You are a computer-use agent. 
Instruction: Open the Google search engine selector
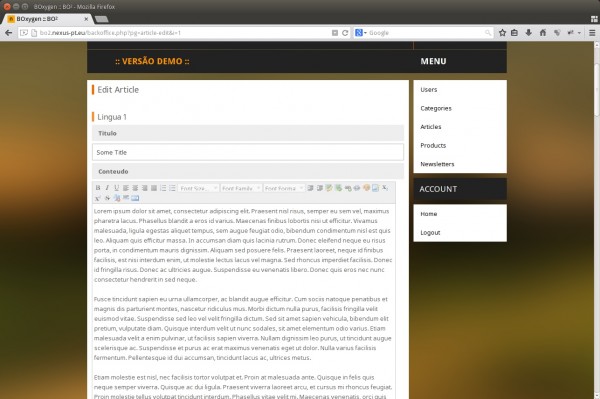coord(360,33)
